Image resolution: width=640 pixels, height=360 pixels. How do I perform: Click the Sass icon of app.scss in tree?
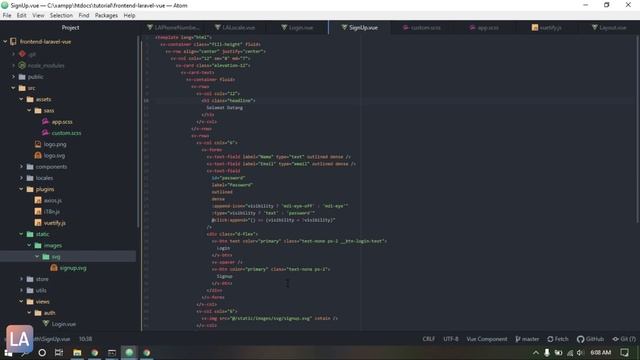[45, 122]
